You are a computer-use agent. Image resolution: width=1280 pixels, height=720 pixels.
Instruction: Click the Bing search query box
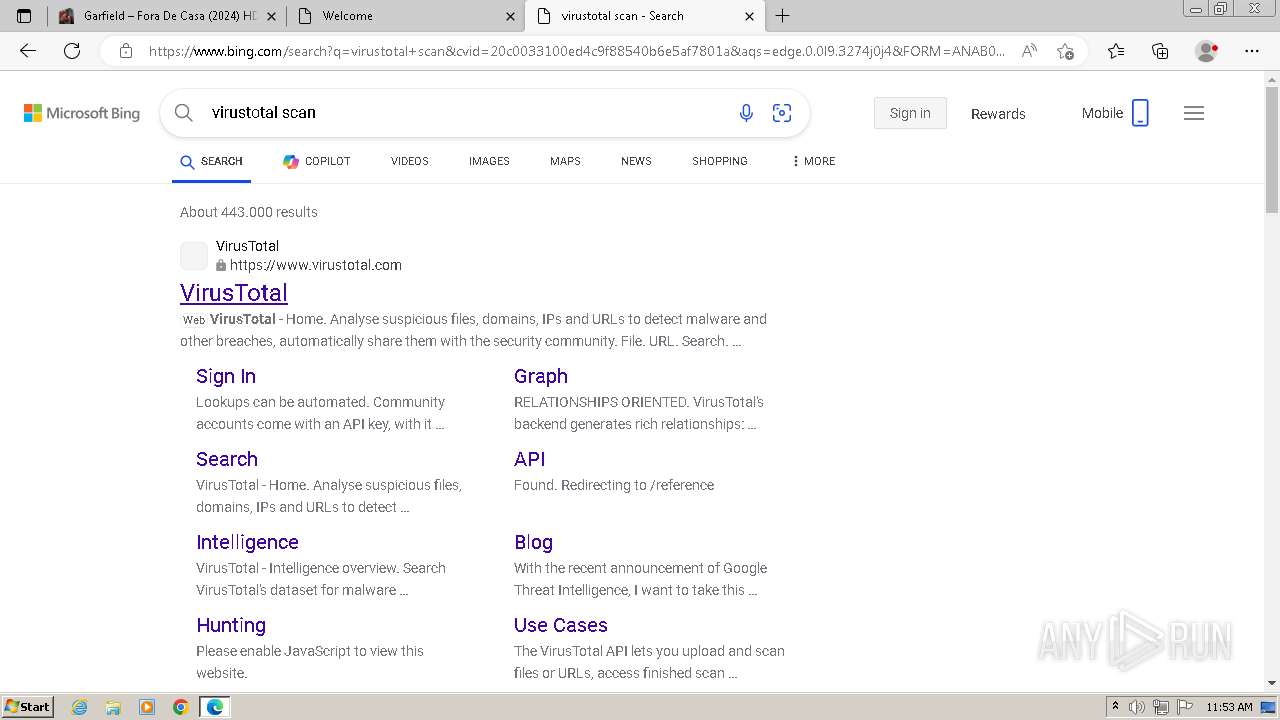465,113
